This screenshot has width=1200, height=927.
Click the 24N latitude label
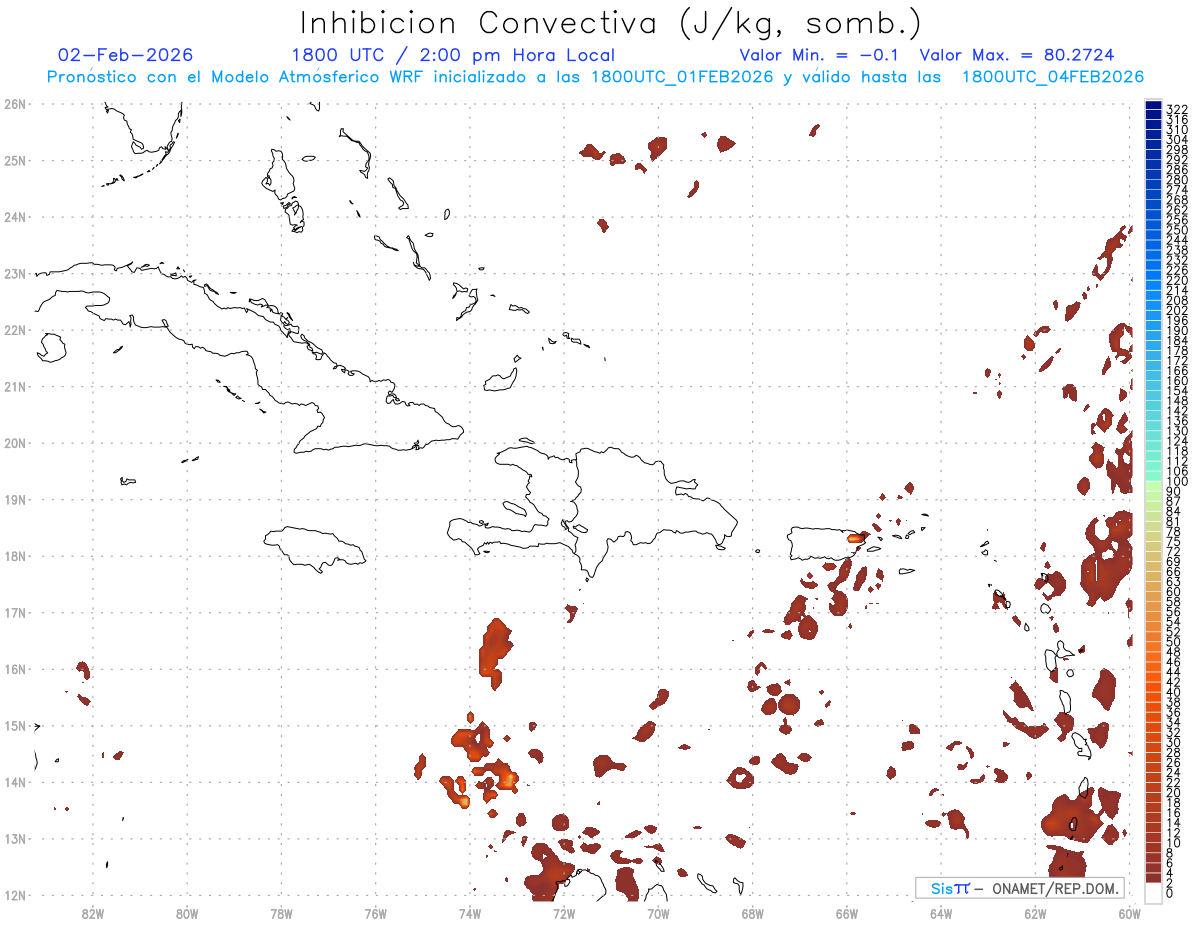click(x=14, y=216)
